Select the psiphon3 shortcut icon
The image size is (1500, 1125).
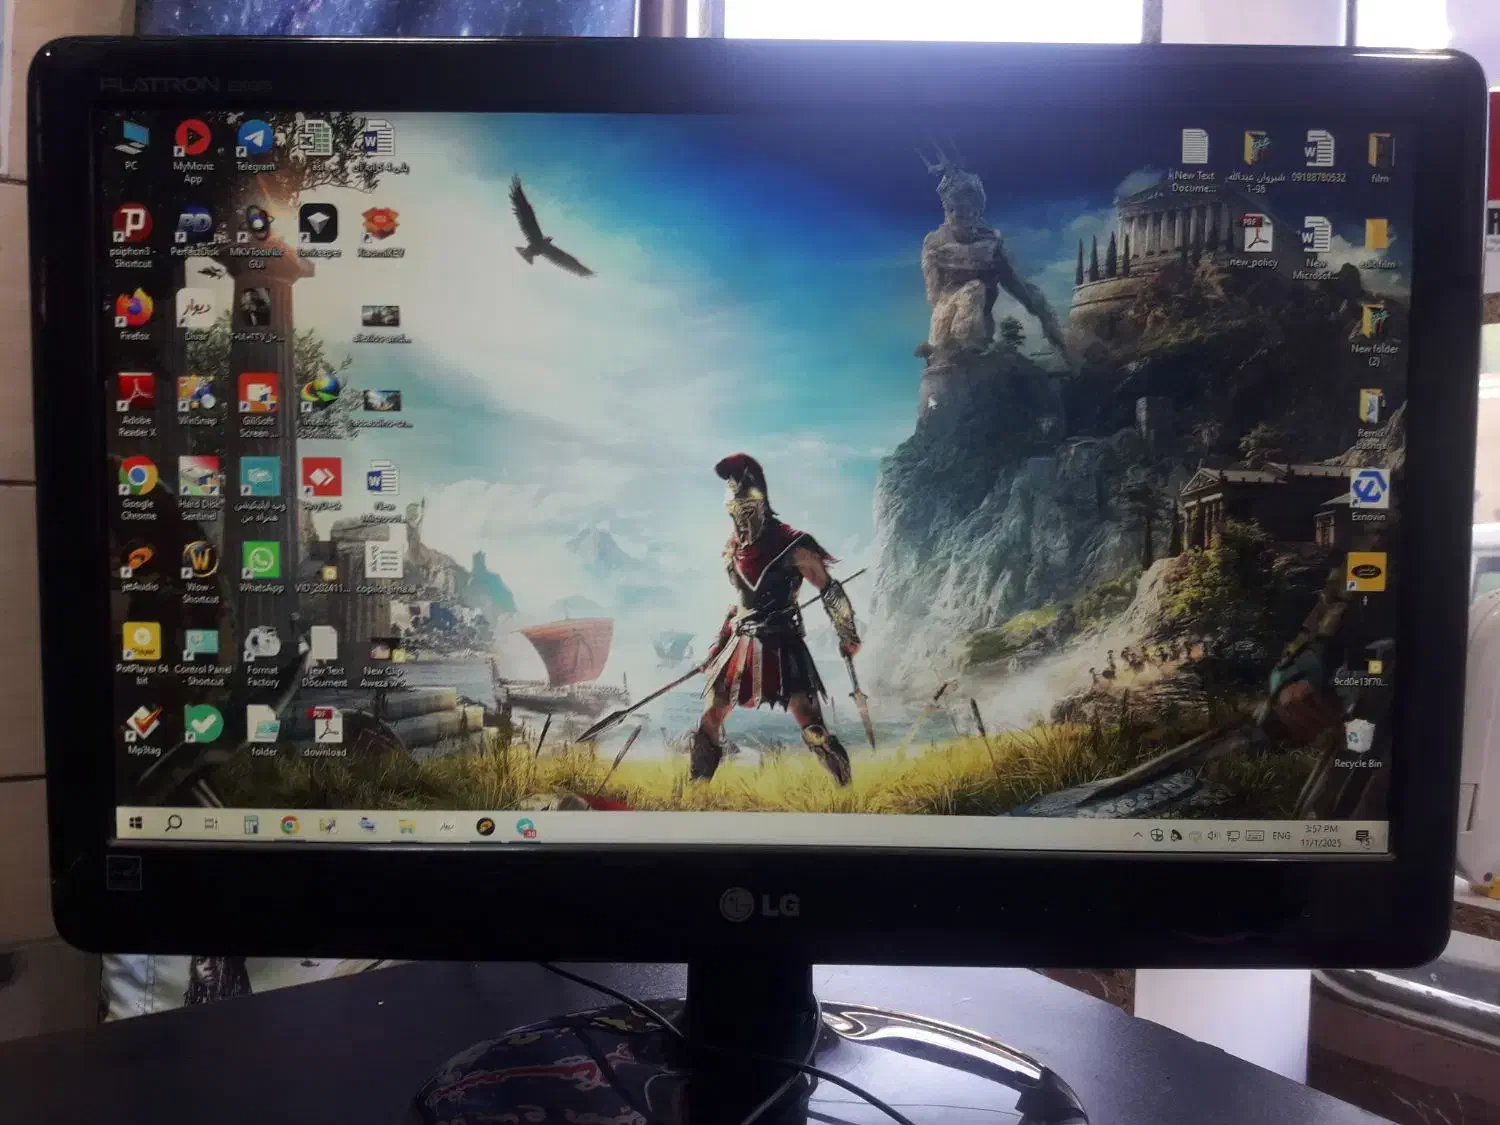pyautogui.click(x=132, y=236)
